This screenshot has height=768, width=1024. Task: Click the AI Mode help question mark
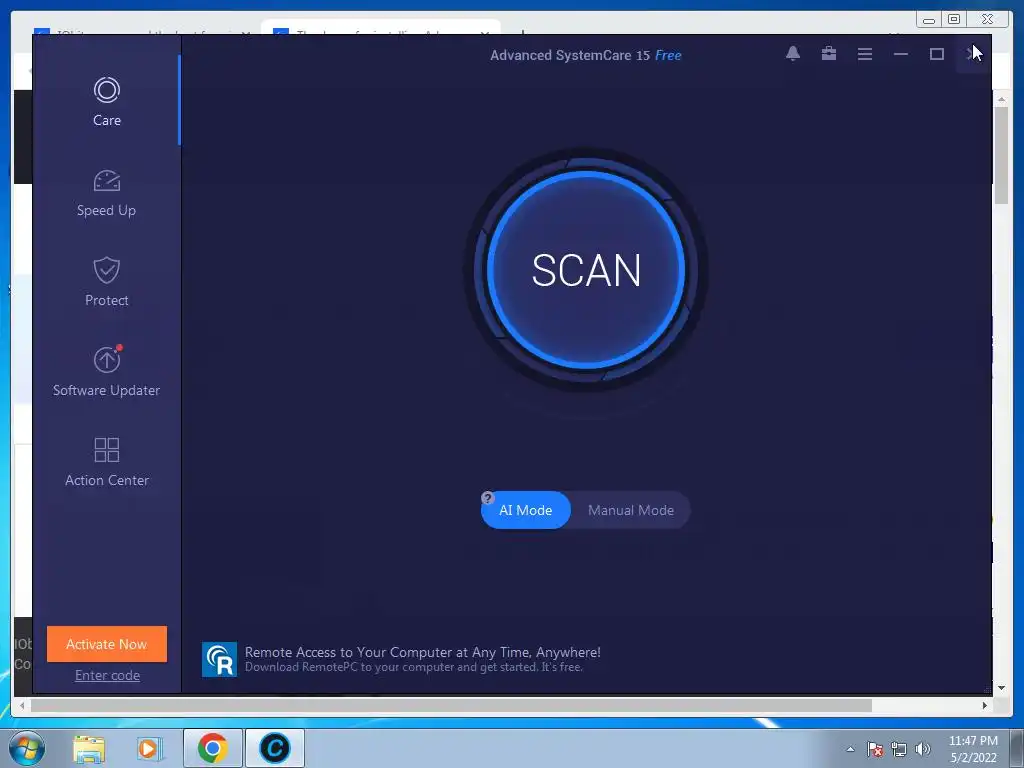tap(487, 498)
